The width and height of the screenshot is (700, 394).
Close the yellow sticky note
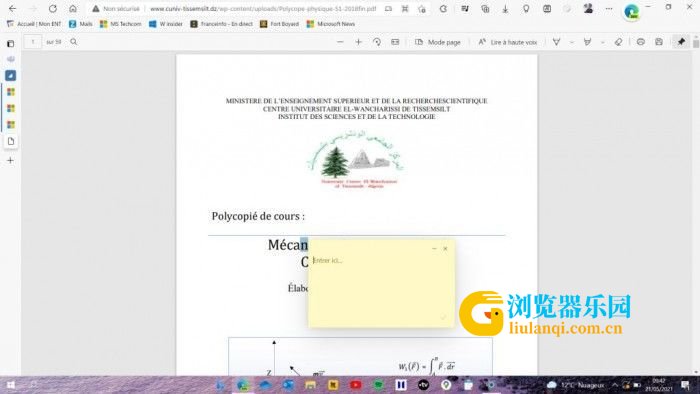coord(445,249)
